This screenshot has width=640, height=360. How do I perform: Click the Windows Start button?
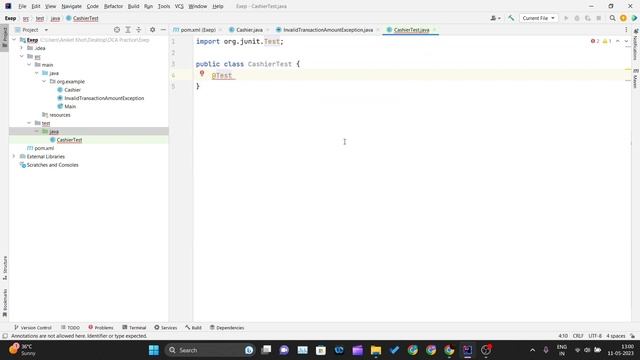[154, 350]
